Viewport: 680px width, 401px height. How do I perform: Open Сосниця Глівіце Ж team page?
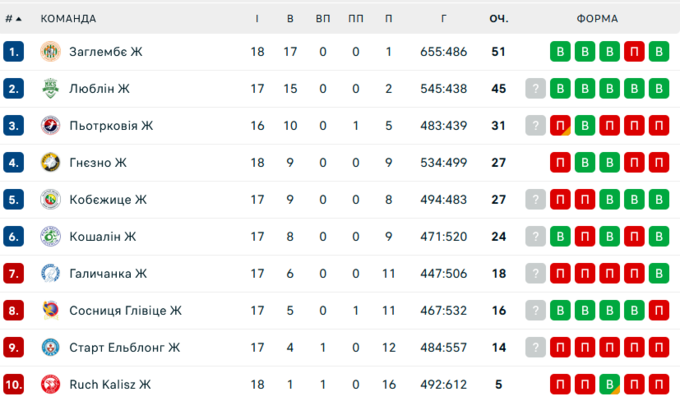[x=125, y=310]
